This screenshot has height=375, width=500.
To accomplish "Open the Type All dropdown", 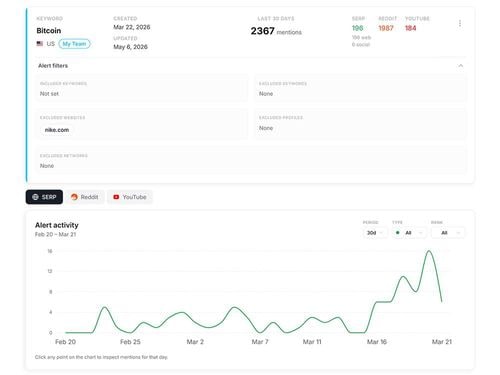I will point(409,233).
